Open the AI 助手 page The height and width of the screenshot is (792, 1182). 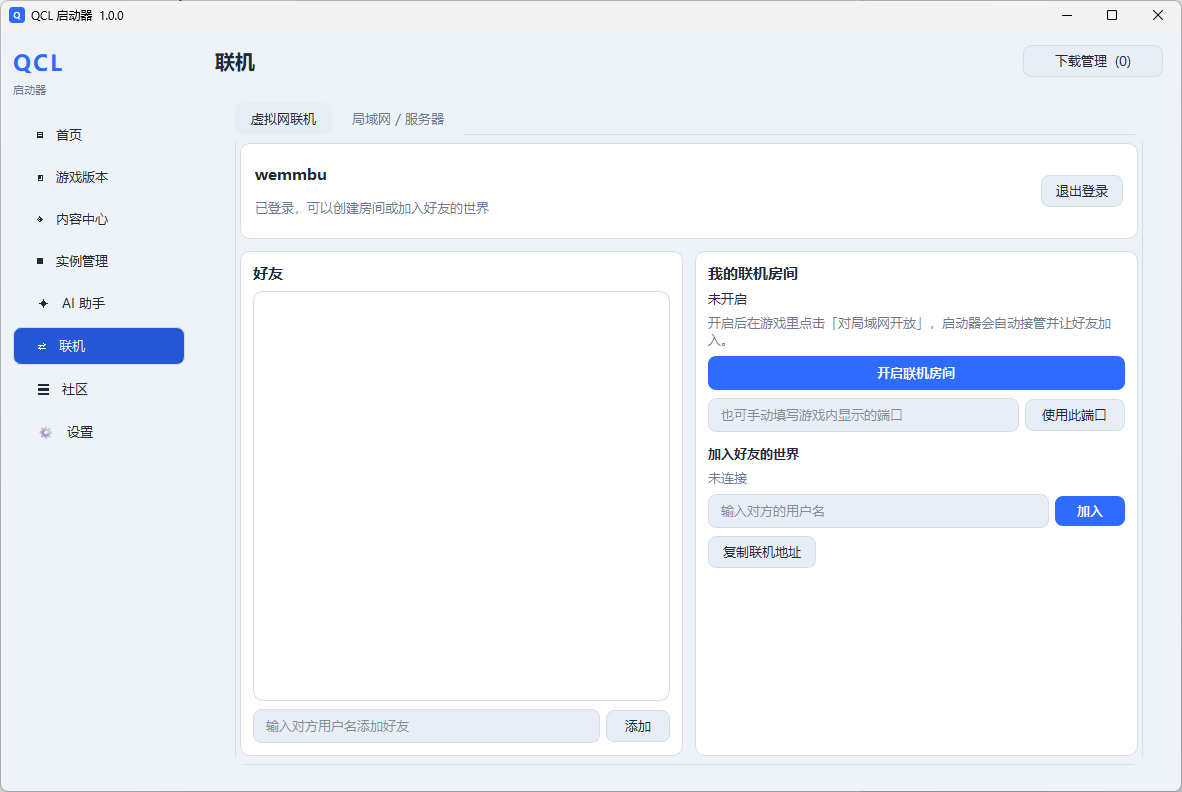99,303
